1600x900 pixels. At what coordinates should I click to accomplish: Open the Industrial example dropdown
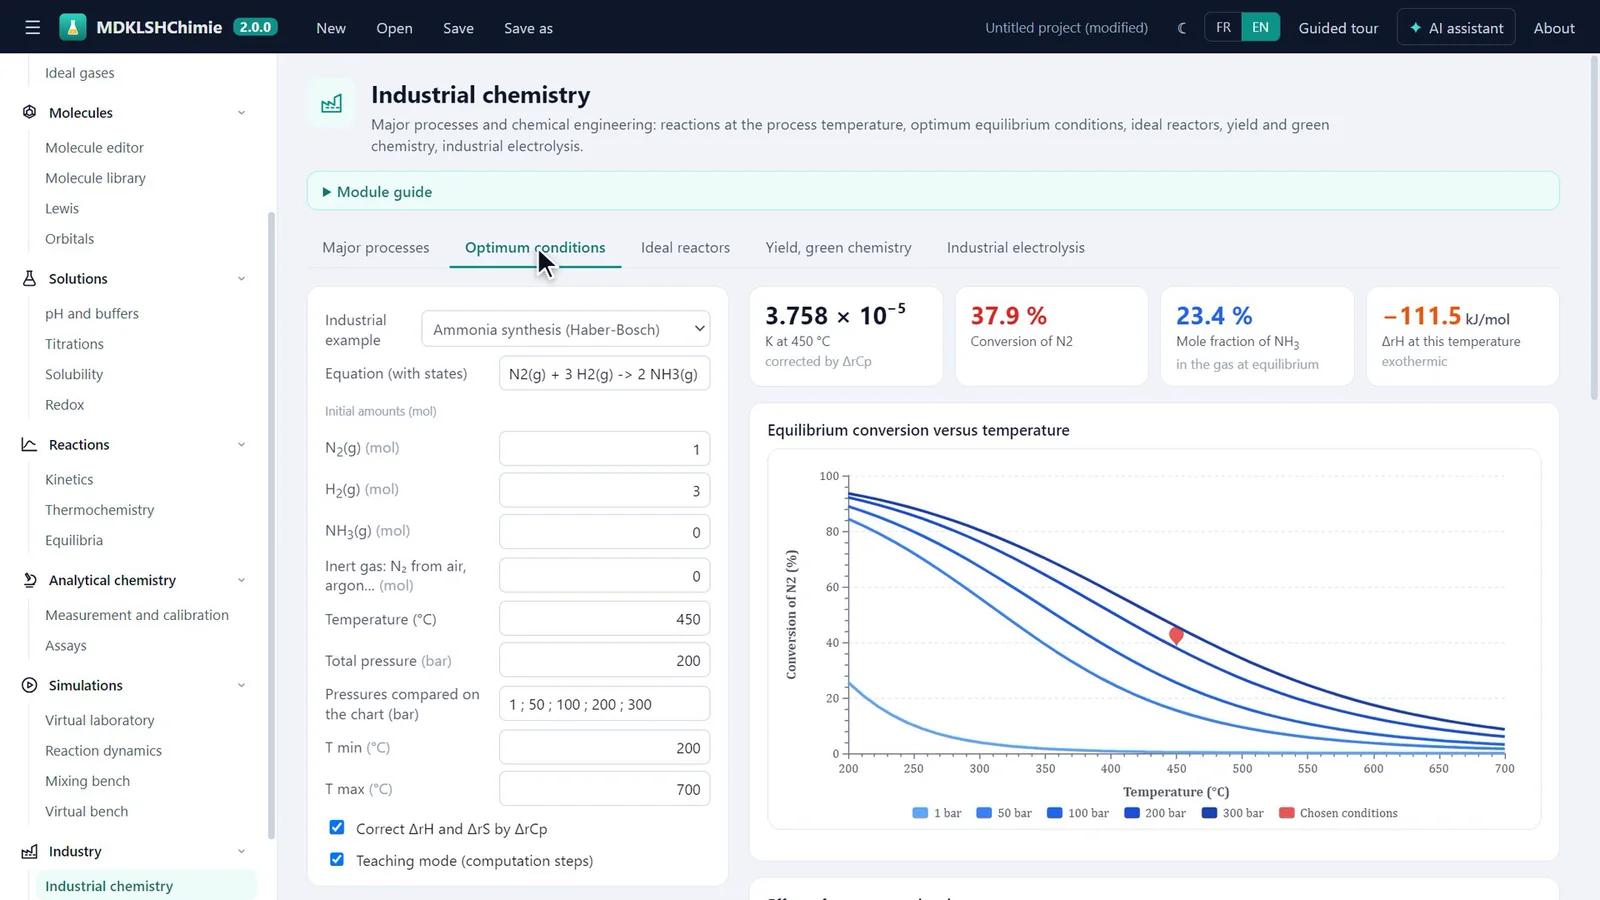tap(566, 329)
